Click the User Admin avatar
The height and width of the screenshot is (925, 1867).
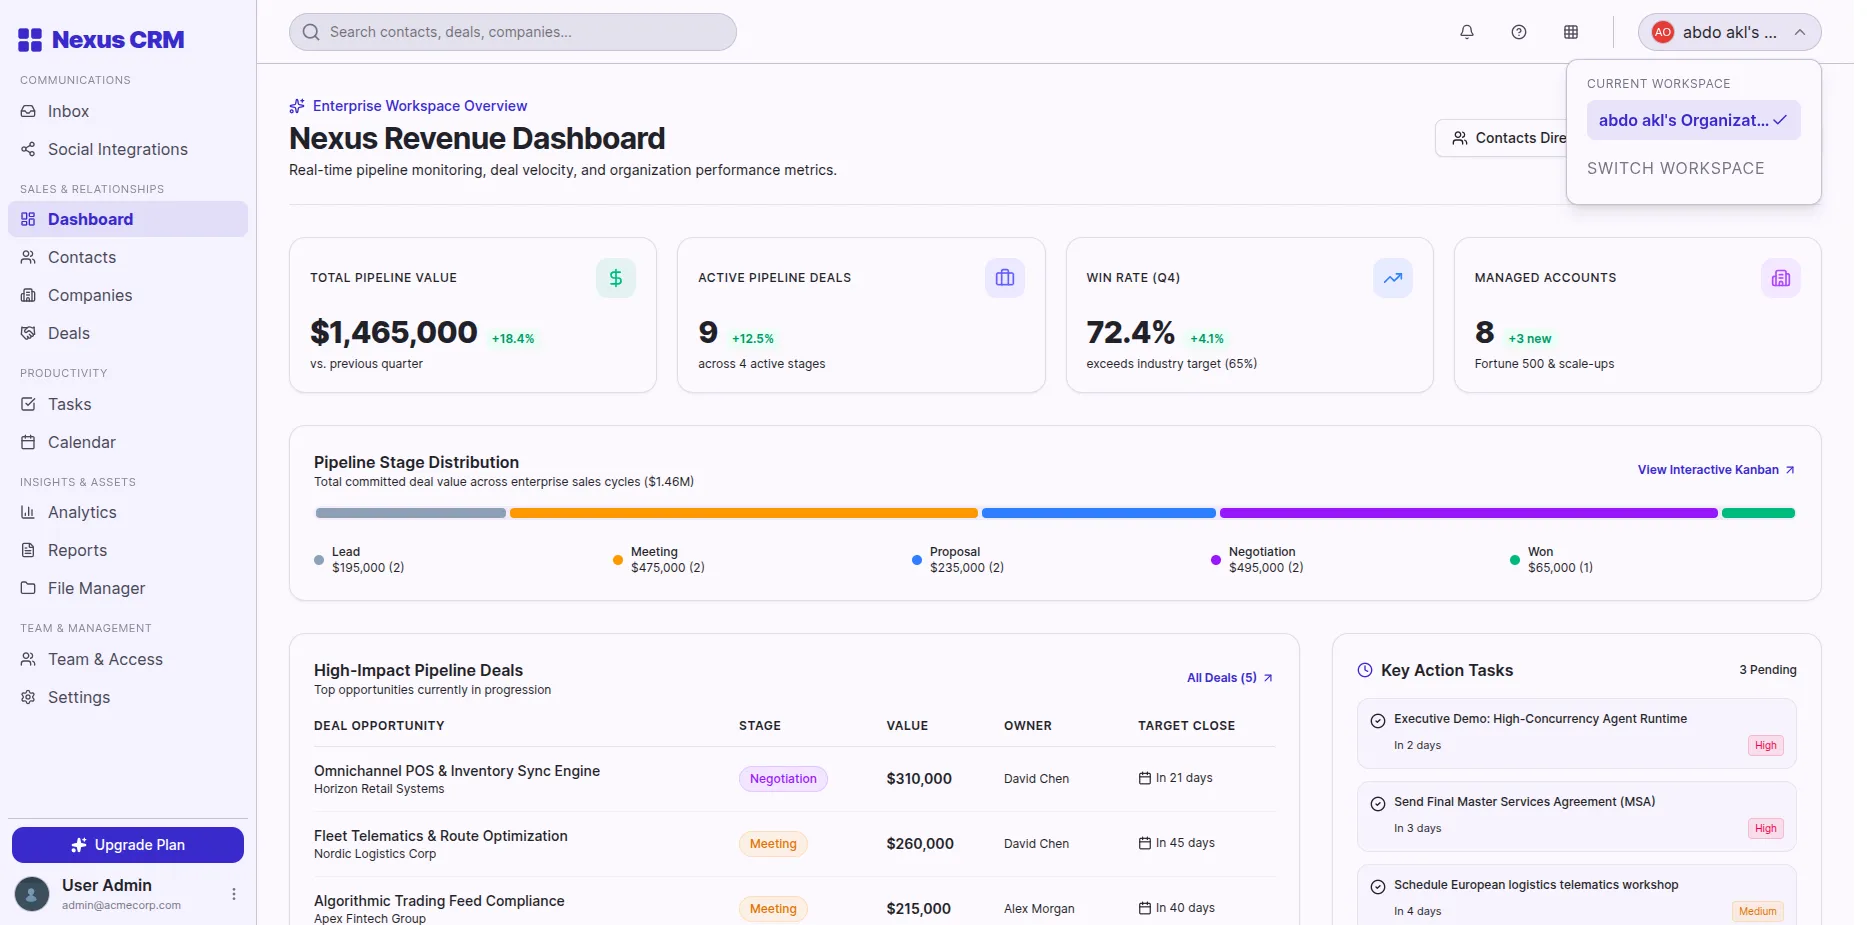[x=32, y=894]
